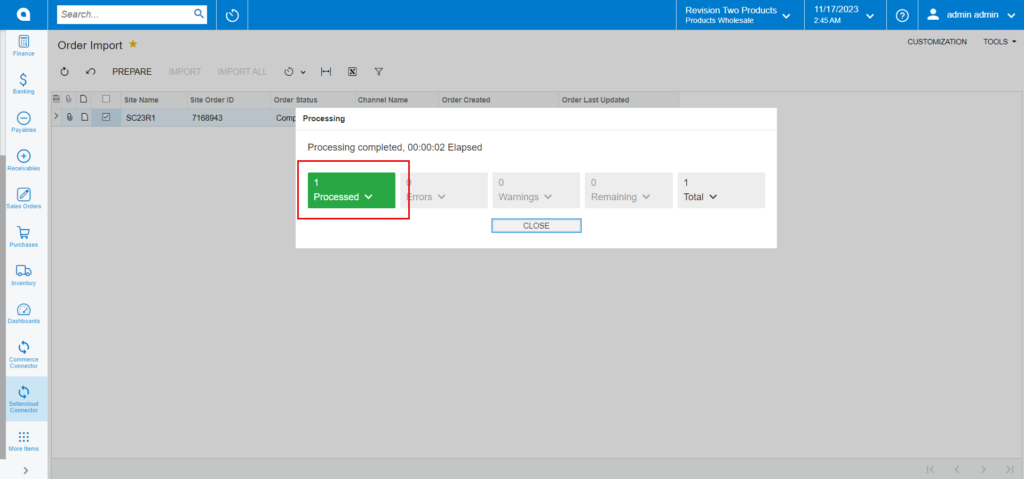Open the Help question mark icon
The height and width of the screenshot is (479, 1024).
[x=902, y=15]
